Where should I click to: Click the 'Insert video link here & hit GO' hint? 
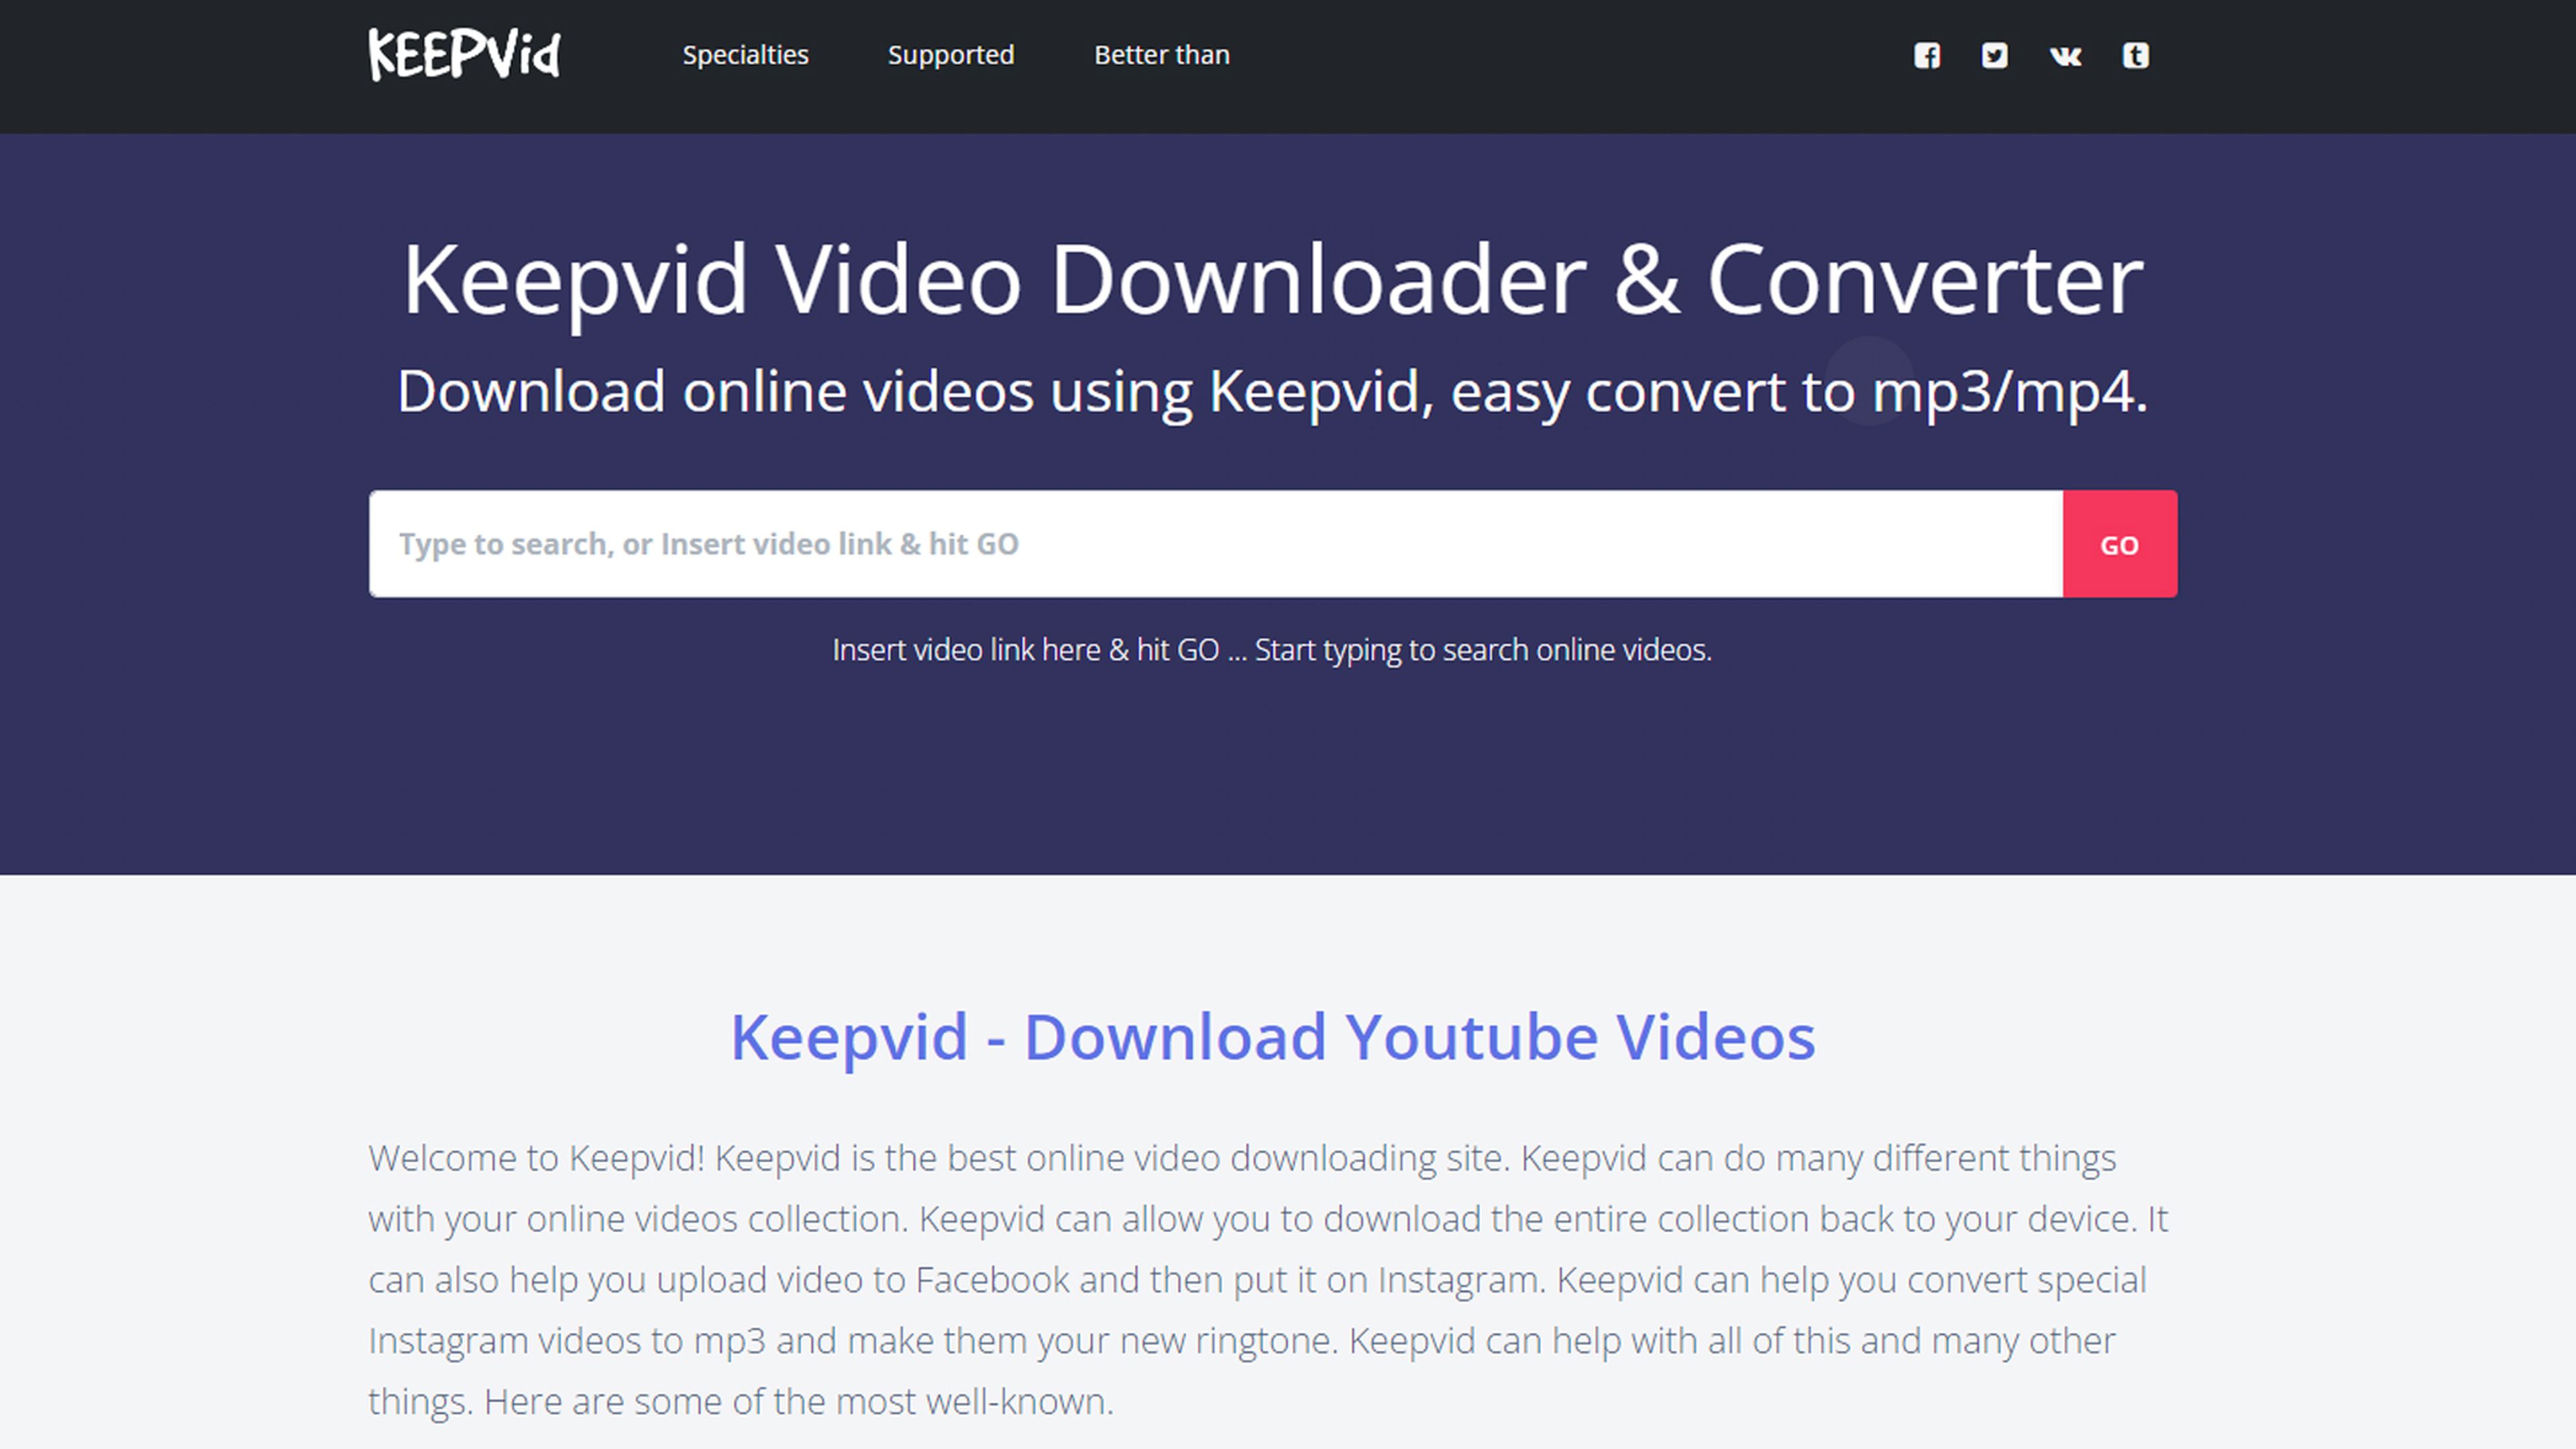tap(1272, 650)
